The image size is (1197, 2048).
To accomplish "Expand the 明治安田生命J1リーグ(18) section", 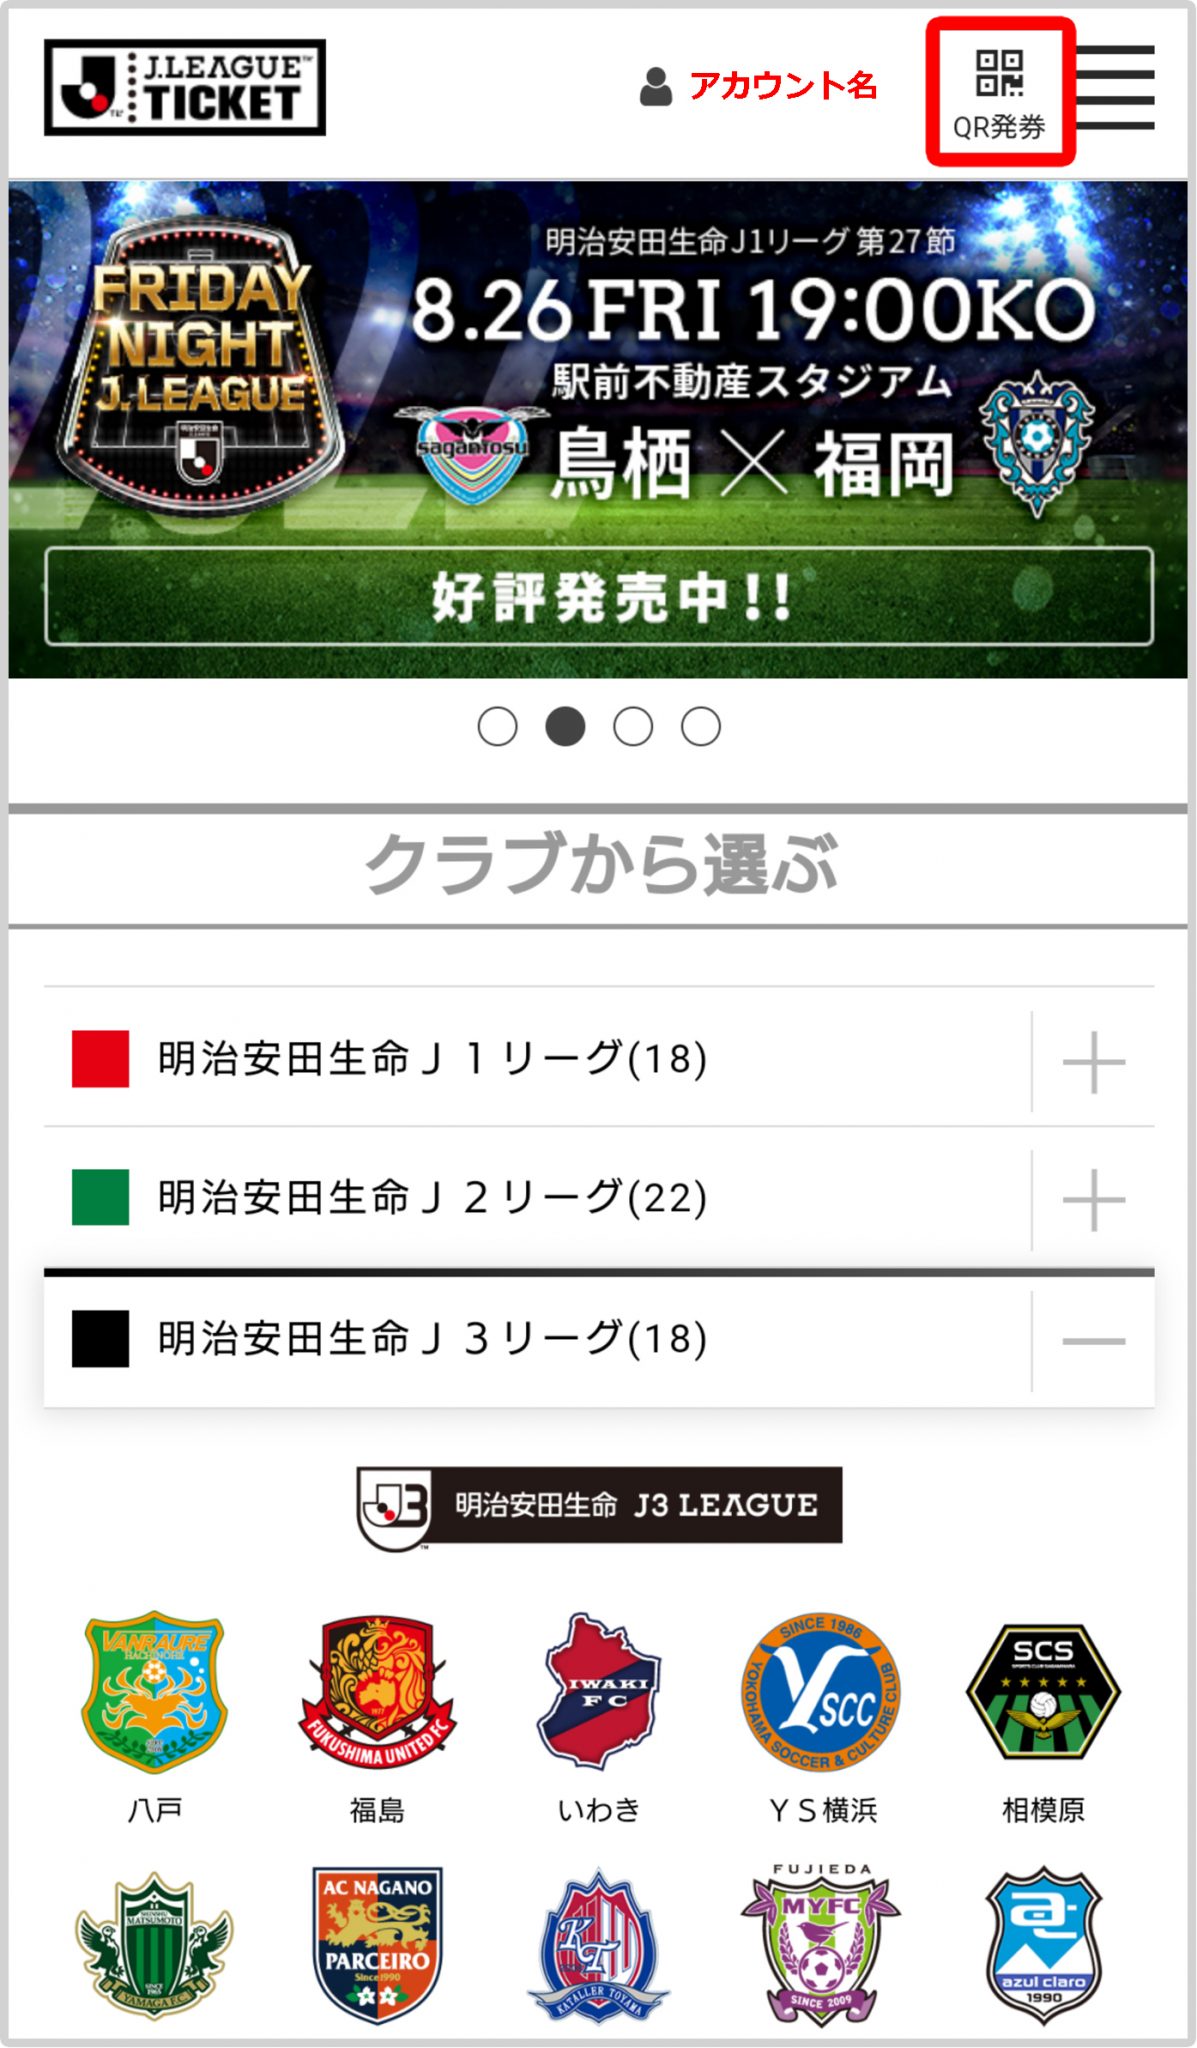I will pos(599,1059).
